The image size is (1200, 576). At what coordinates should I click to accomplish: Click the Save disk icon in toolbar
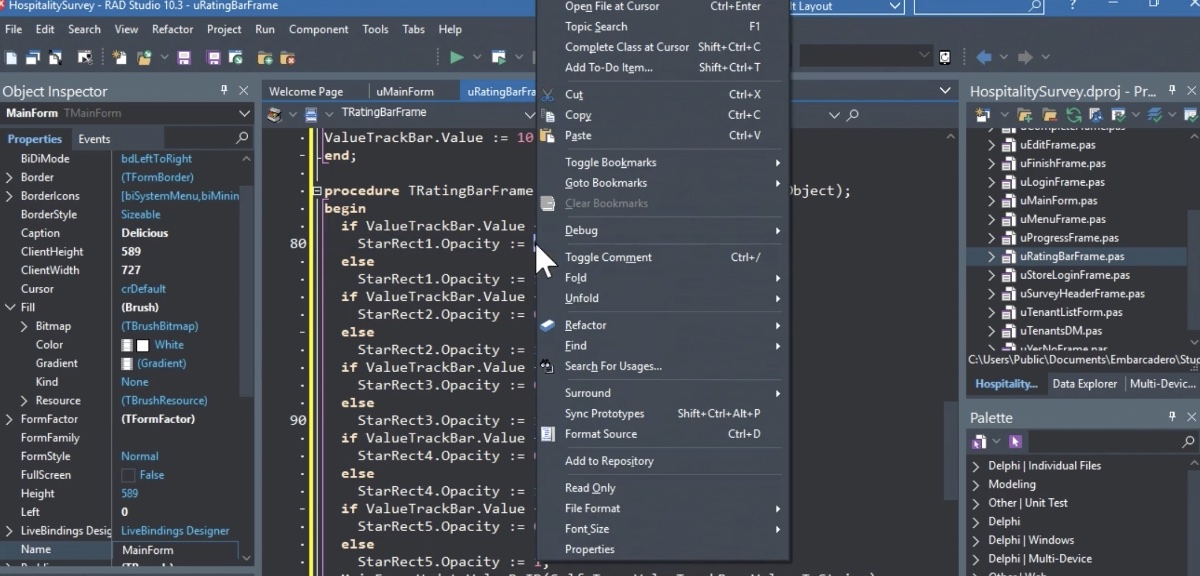(183, 58)
